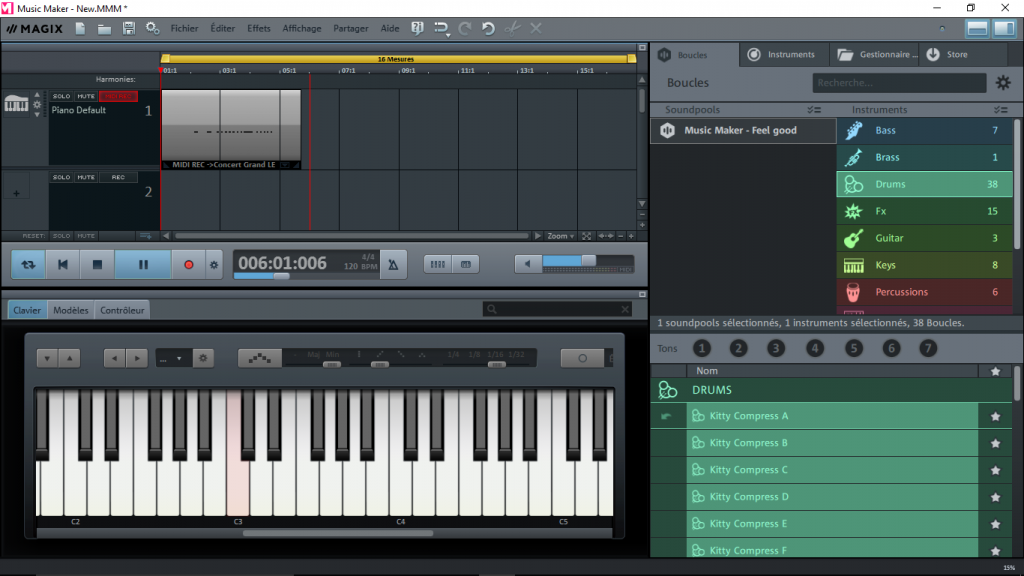The image size is (1024, 576).
Task: Enable Solo on track 1
Action: click(62, 96)
